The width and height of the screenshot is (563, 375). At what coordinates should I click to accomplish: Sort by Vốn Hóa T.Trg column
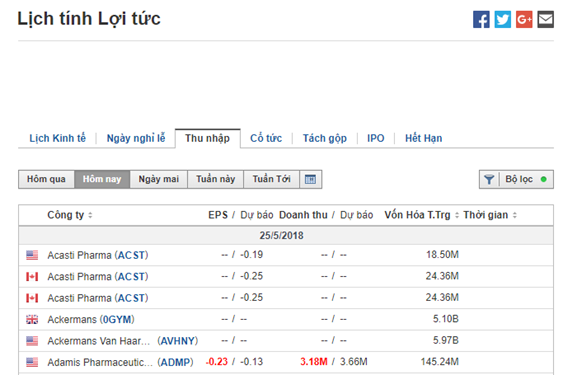(422, 215)
